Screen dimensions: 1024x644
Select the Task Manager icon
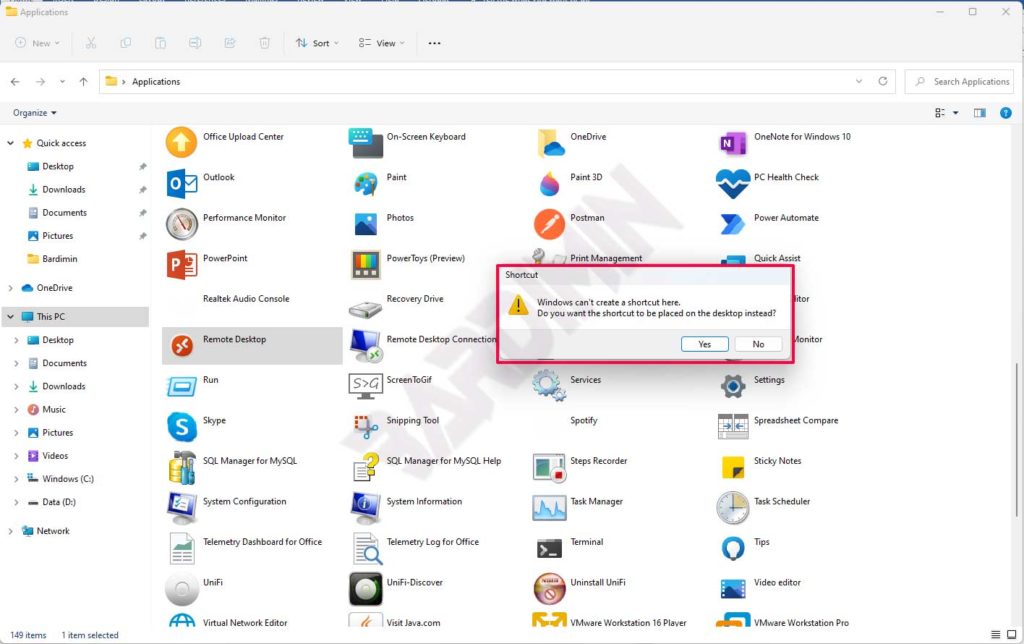tap(549, 508)
